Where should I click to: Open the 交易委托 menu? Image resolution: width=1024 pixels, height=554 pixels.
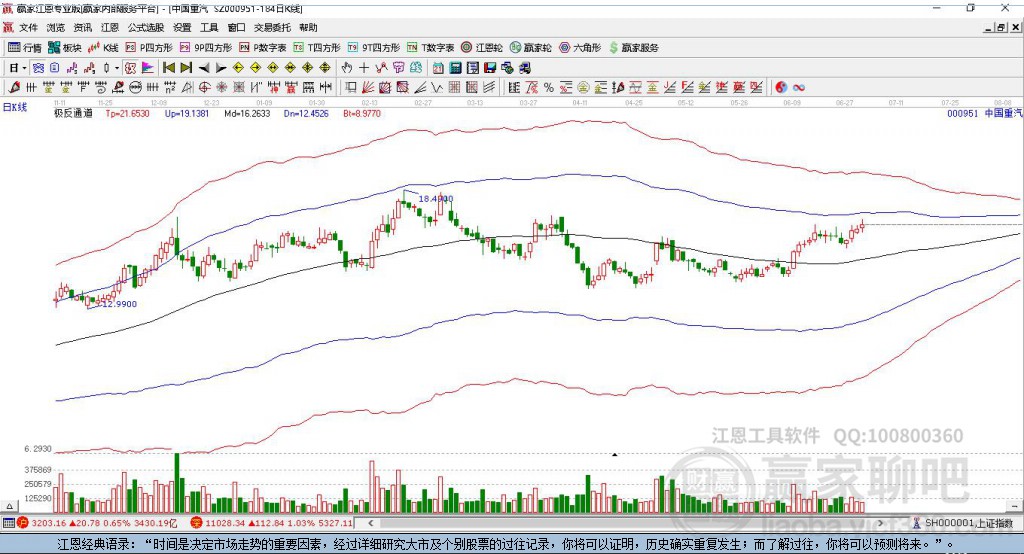click(x=272, y=27)
